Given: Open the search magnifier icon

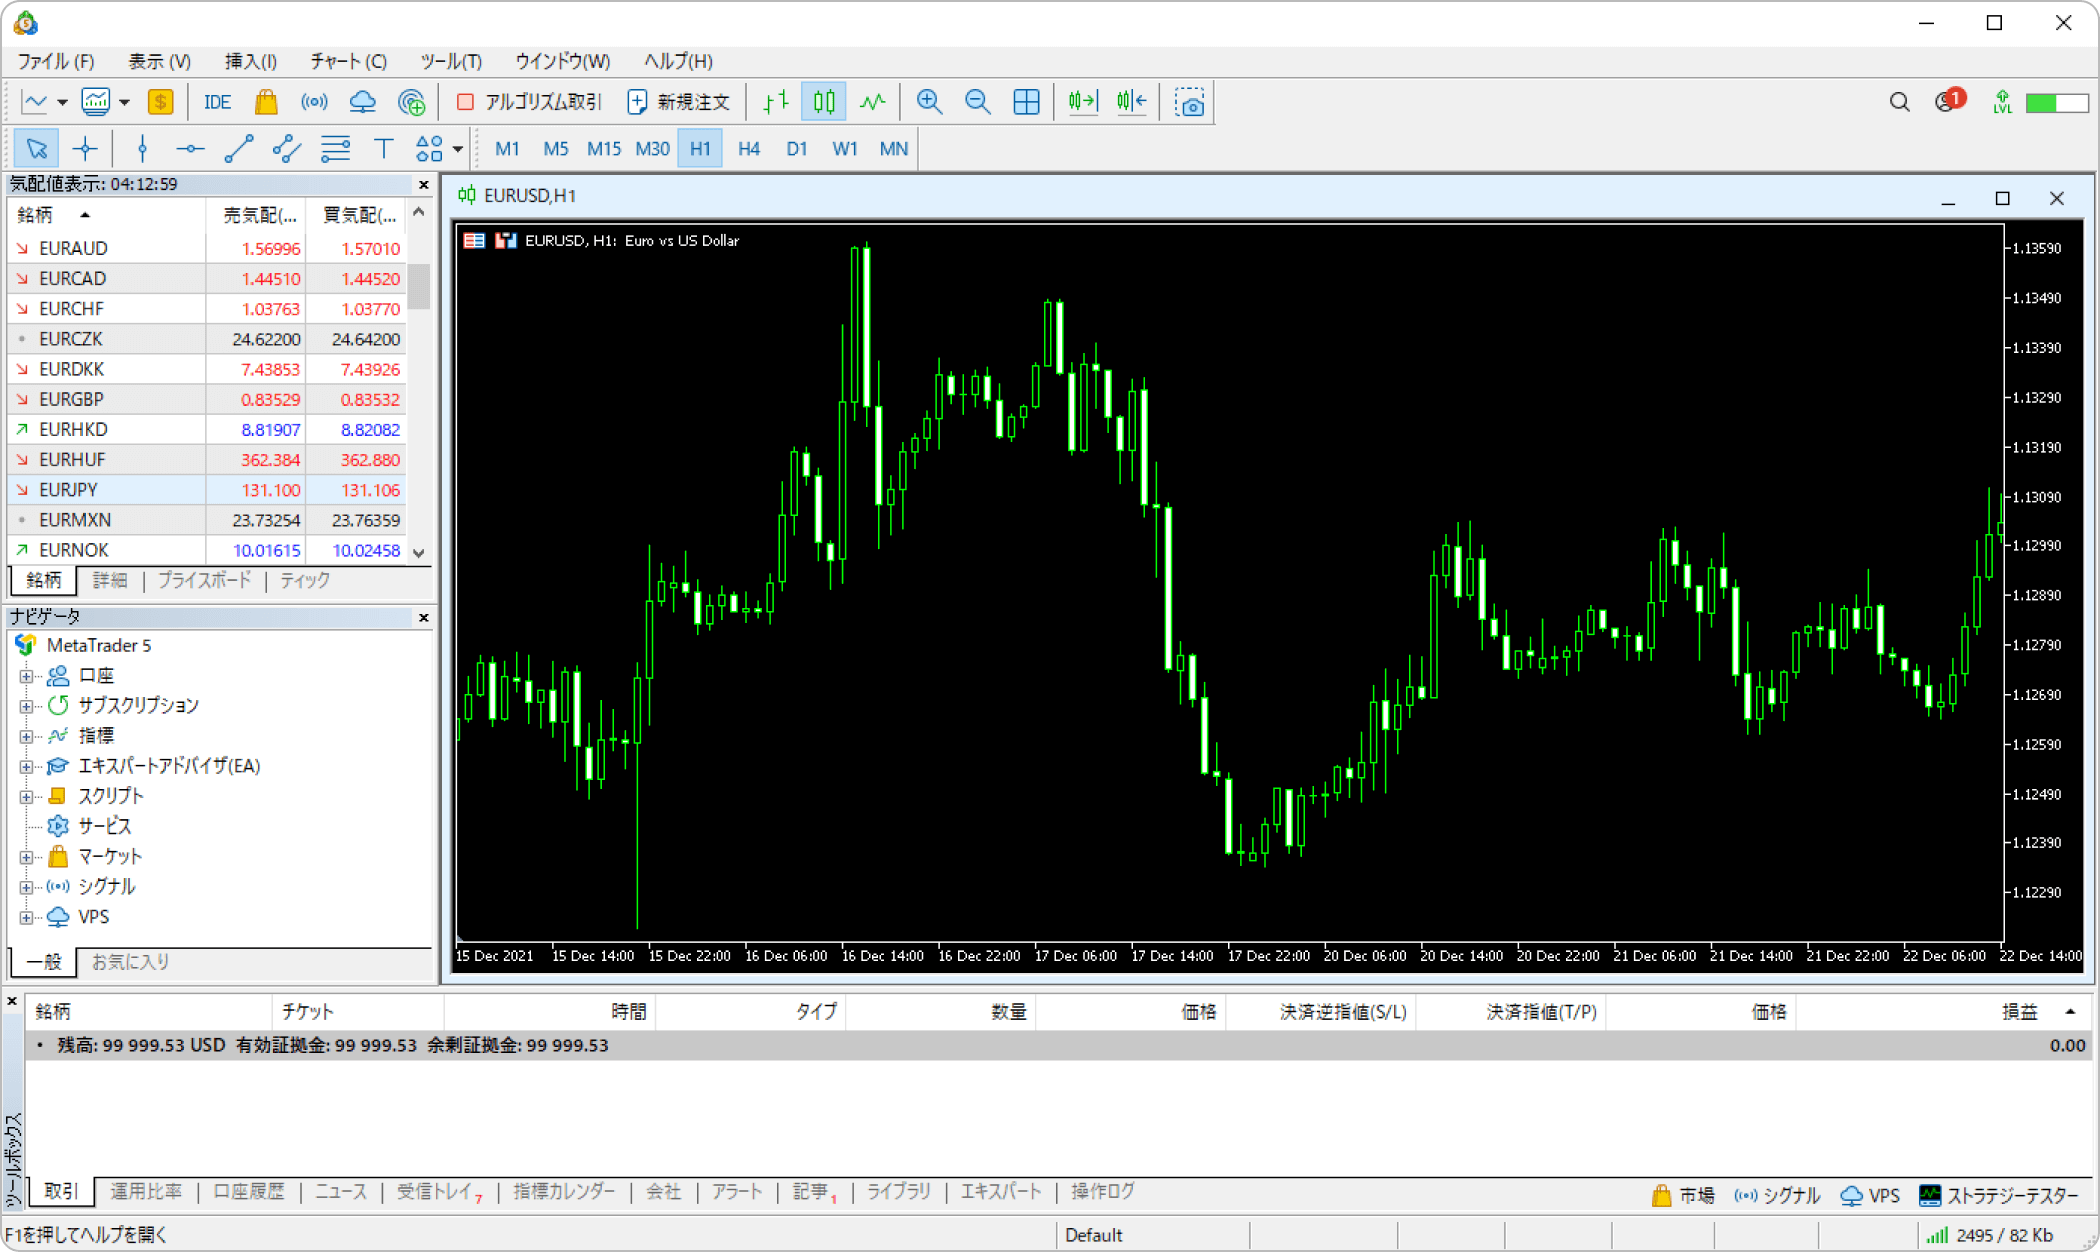Looking at the screenshot, I should pyautogui.click(x=1899, y=102).
